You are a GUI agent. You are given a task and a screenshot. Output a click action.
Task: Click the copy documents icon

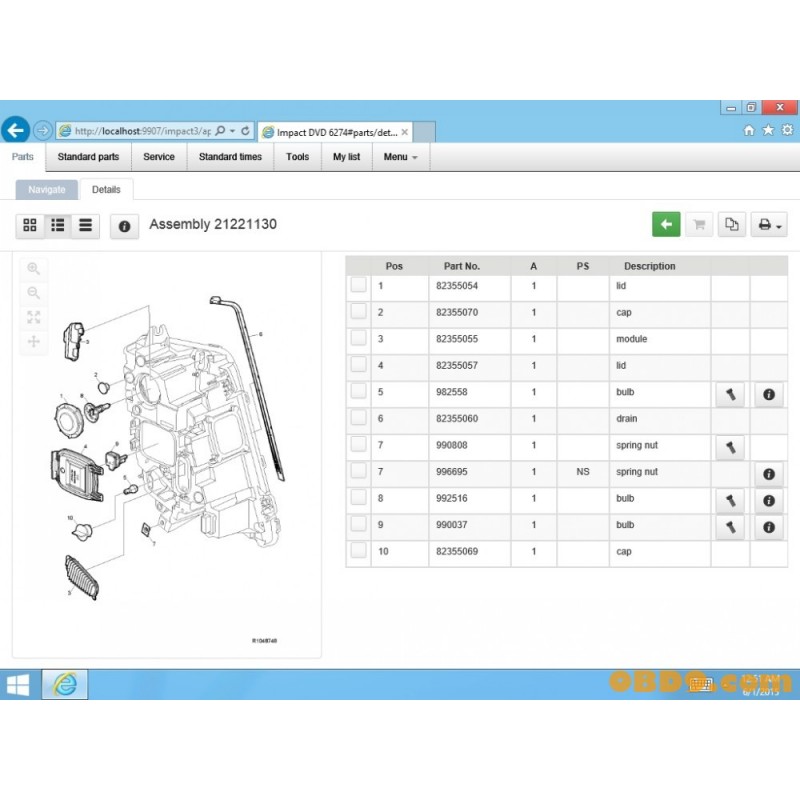pyautogui.click(x=732, y=225)
